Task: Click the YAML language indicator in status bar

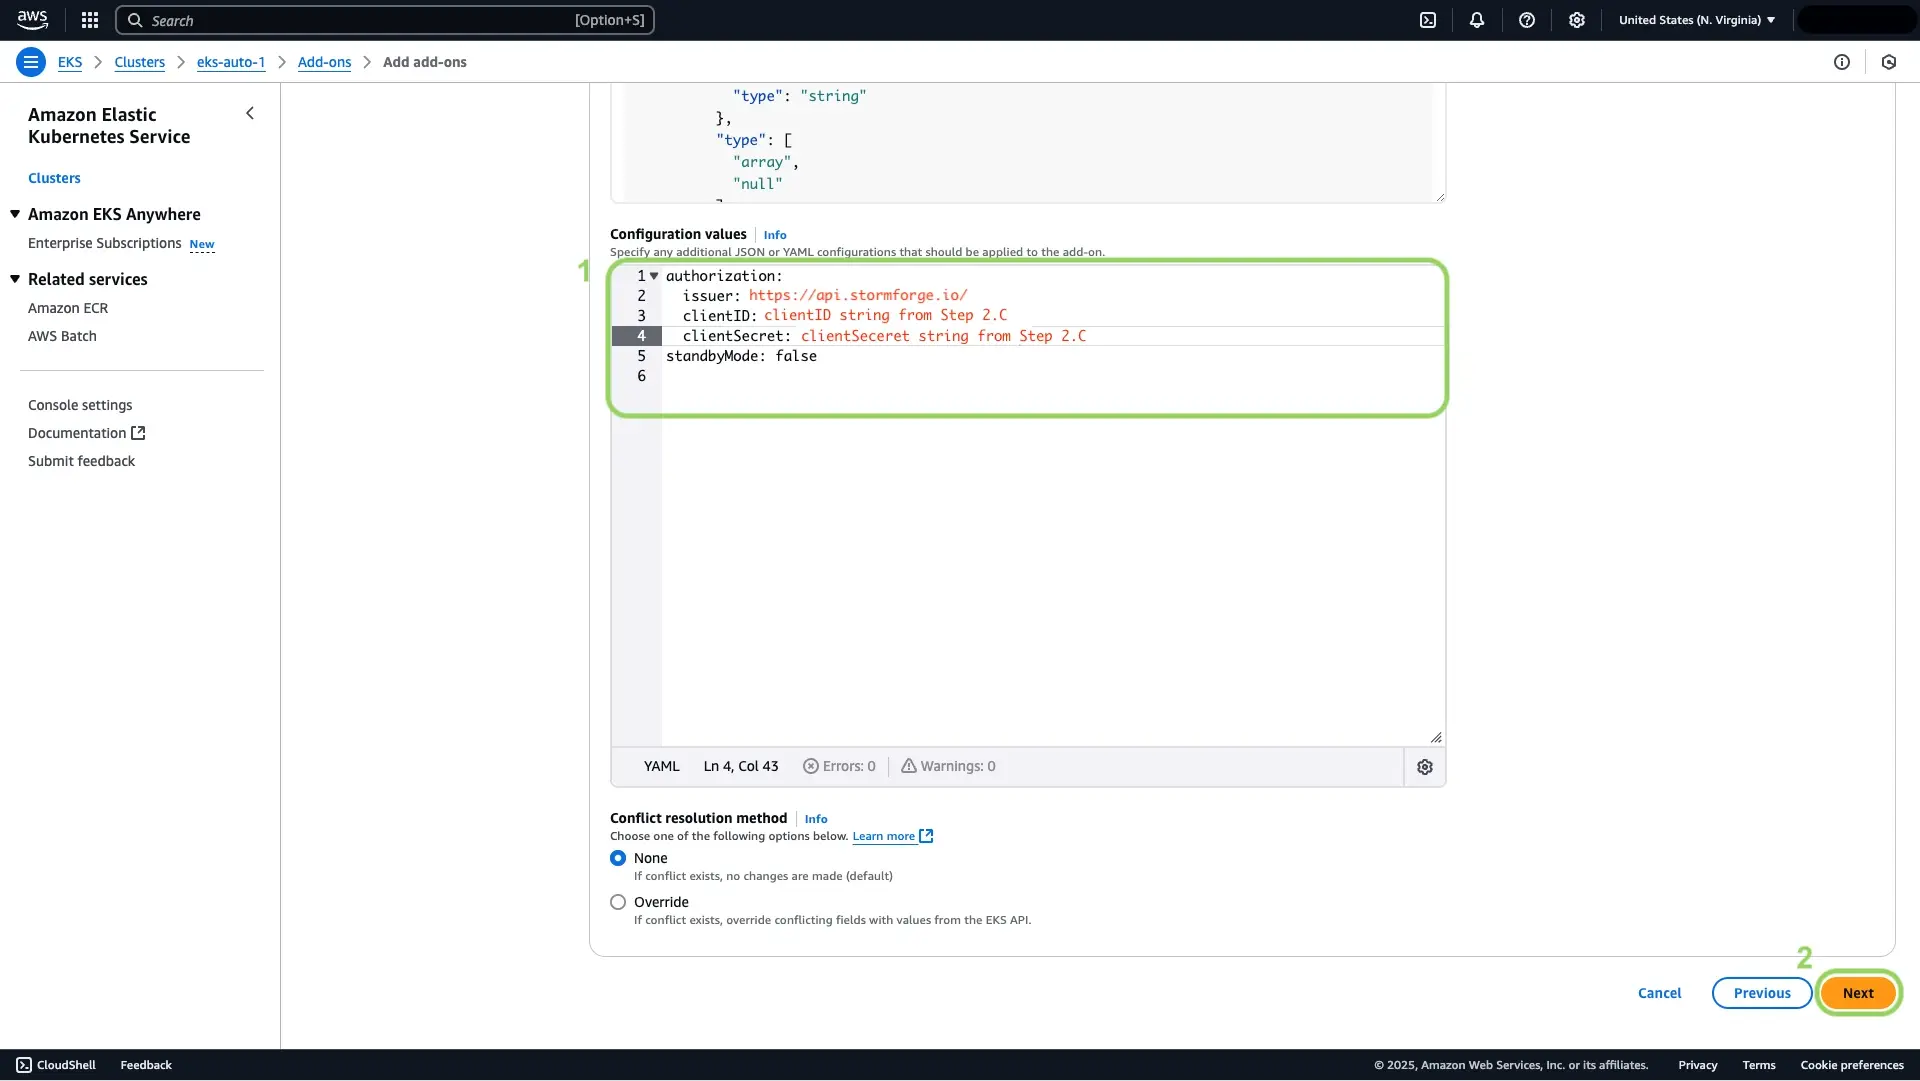Action: click(x=661, y=766)
